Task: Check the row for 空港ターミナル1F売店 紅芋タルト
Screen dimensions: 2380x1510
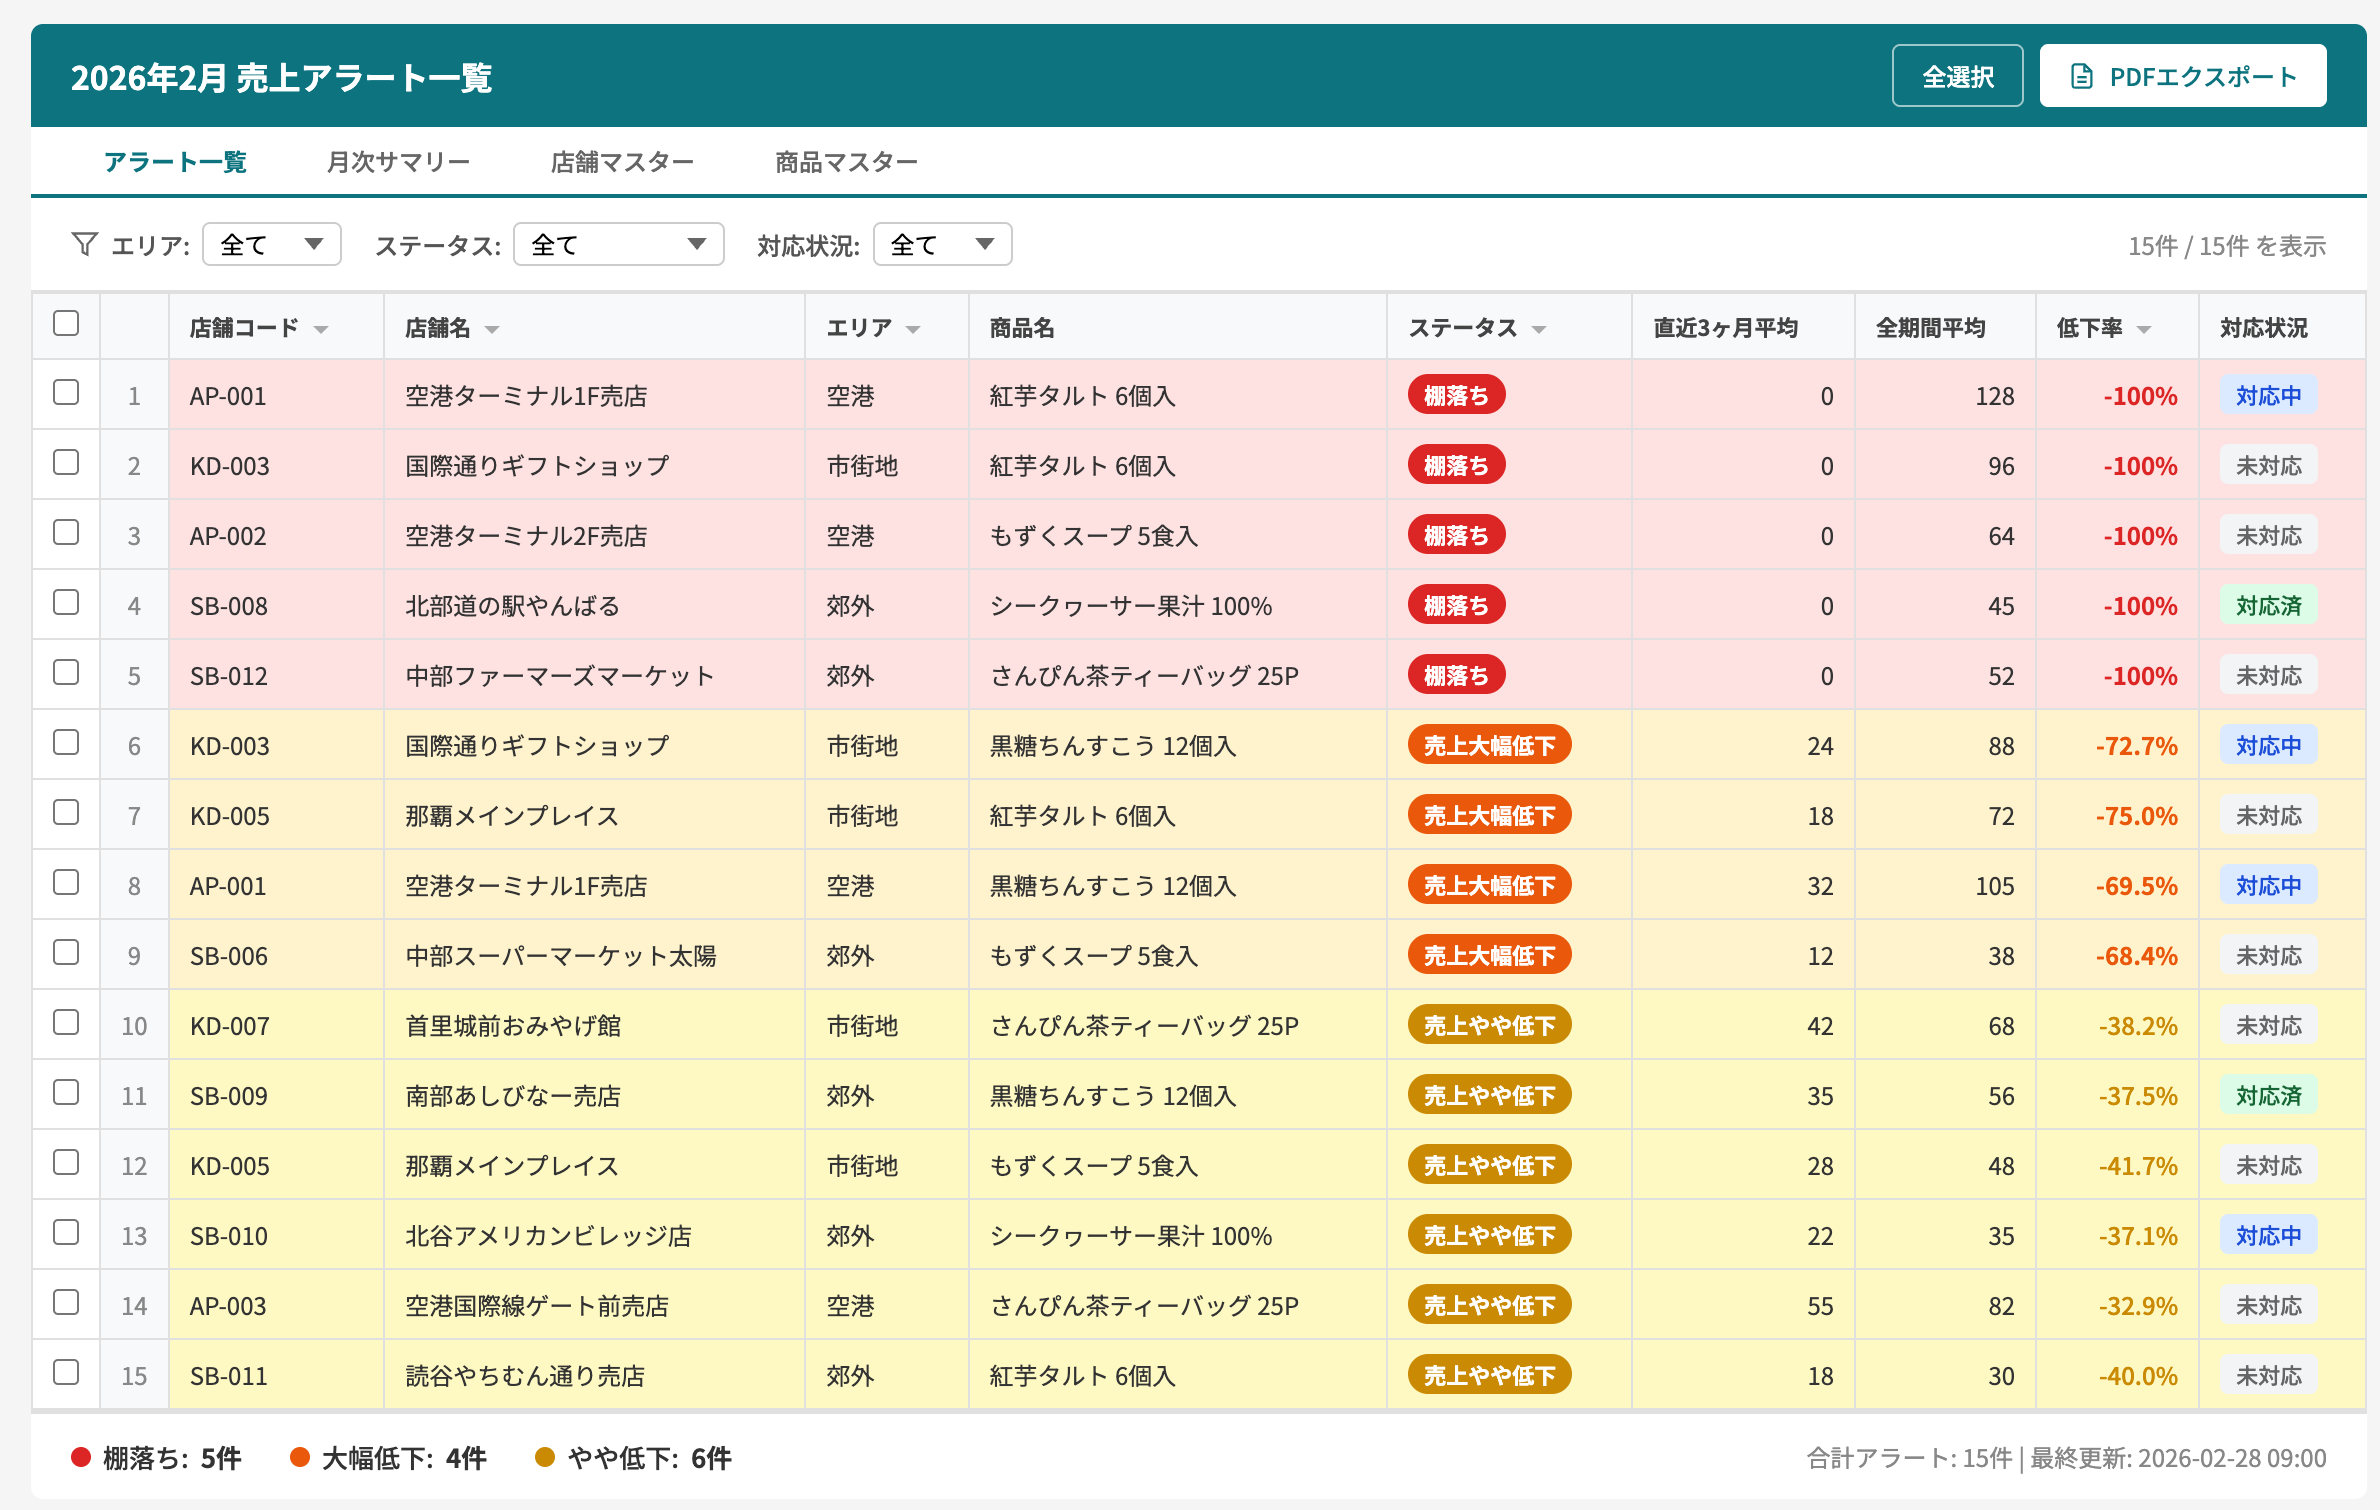Action: 65,393
